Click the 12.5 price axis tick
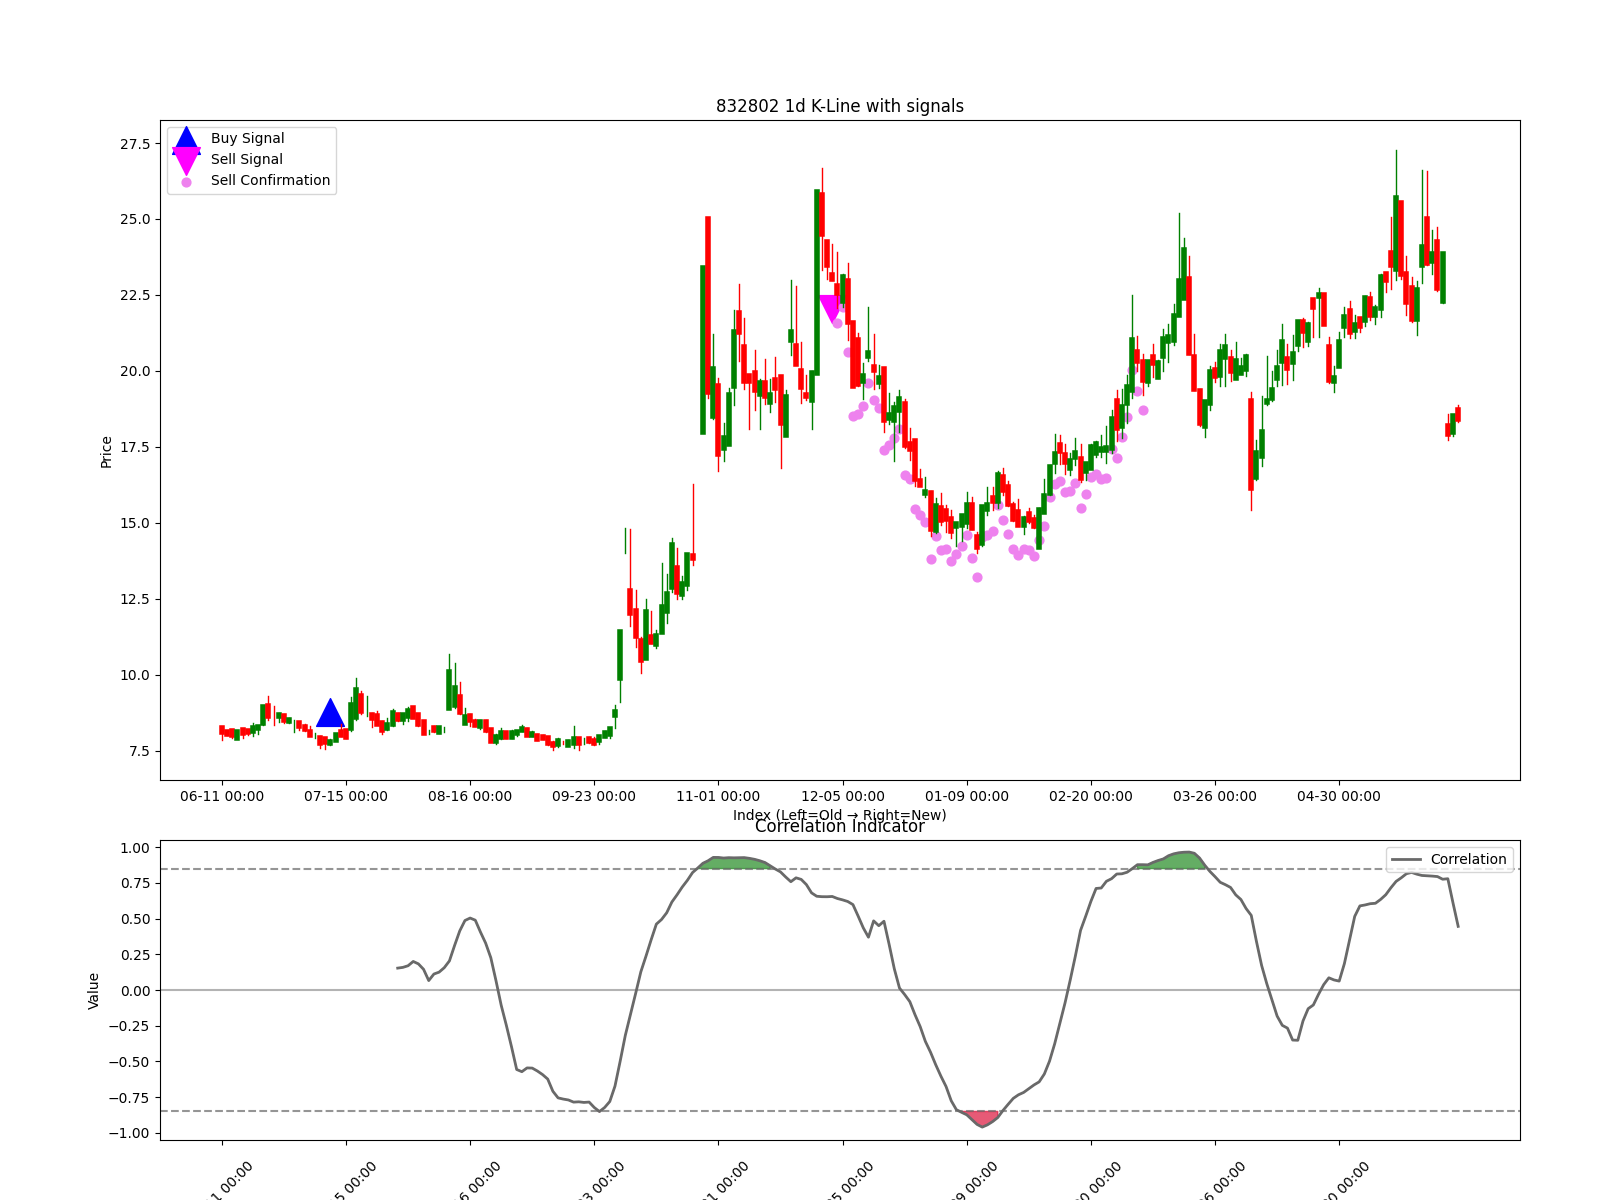The image size is (1600, 1200). coord(135,600)
